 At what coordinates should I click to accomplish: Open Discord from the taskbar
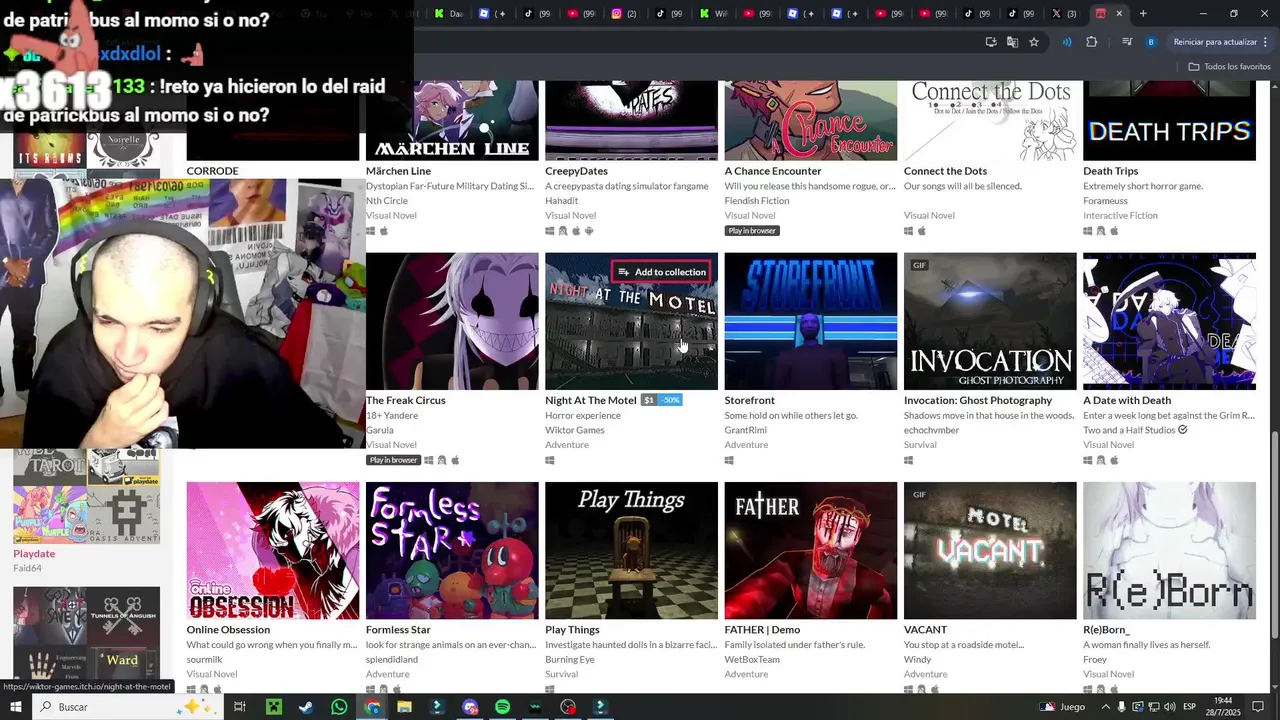(x=470, y=707)
